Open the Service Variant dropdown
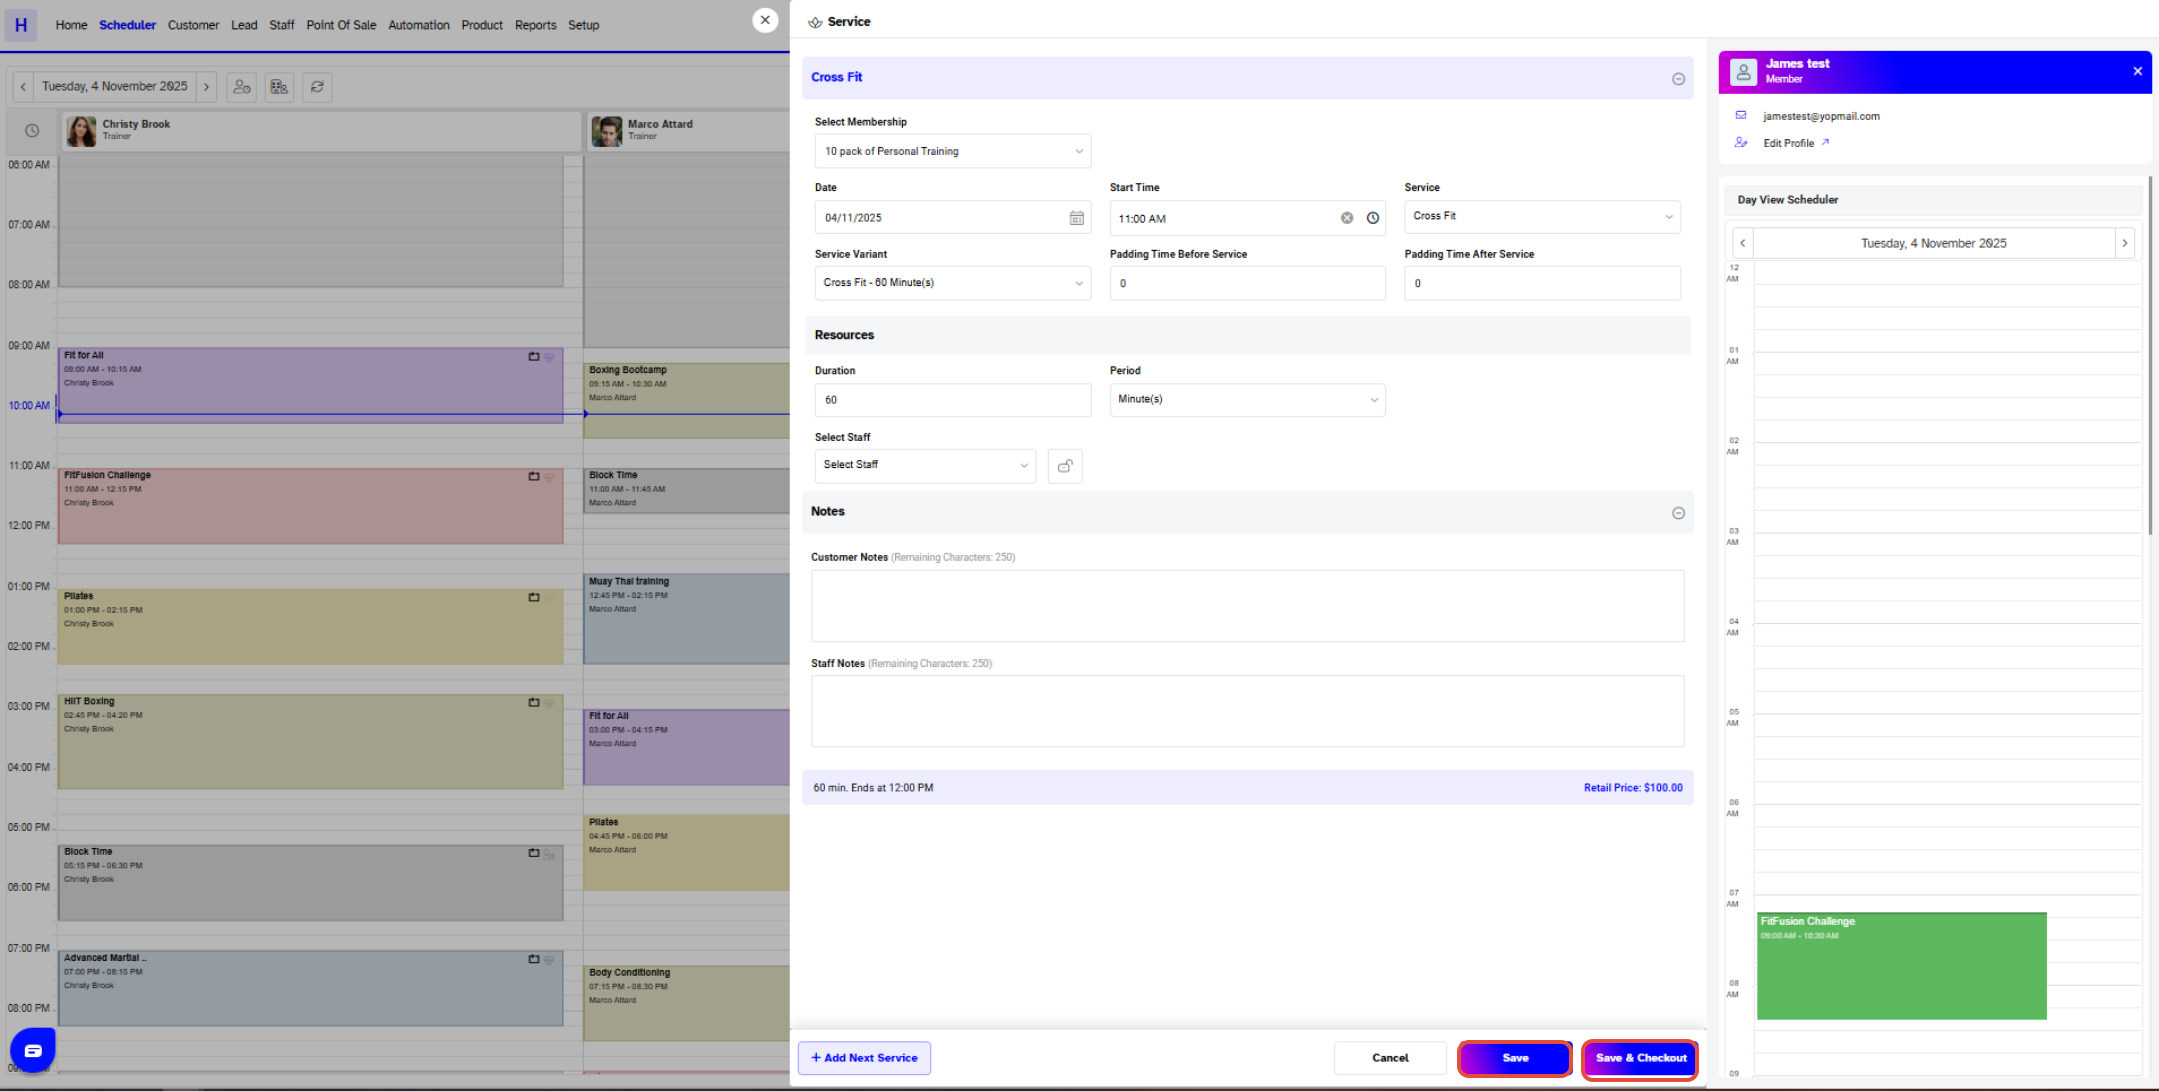Screen dimensions: 2159x1091 952,283
